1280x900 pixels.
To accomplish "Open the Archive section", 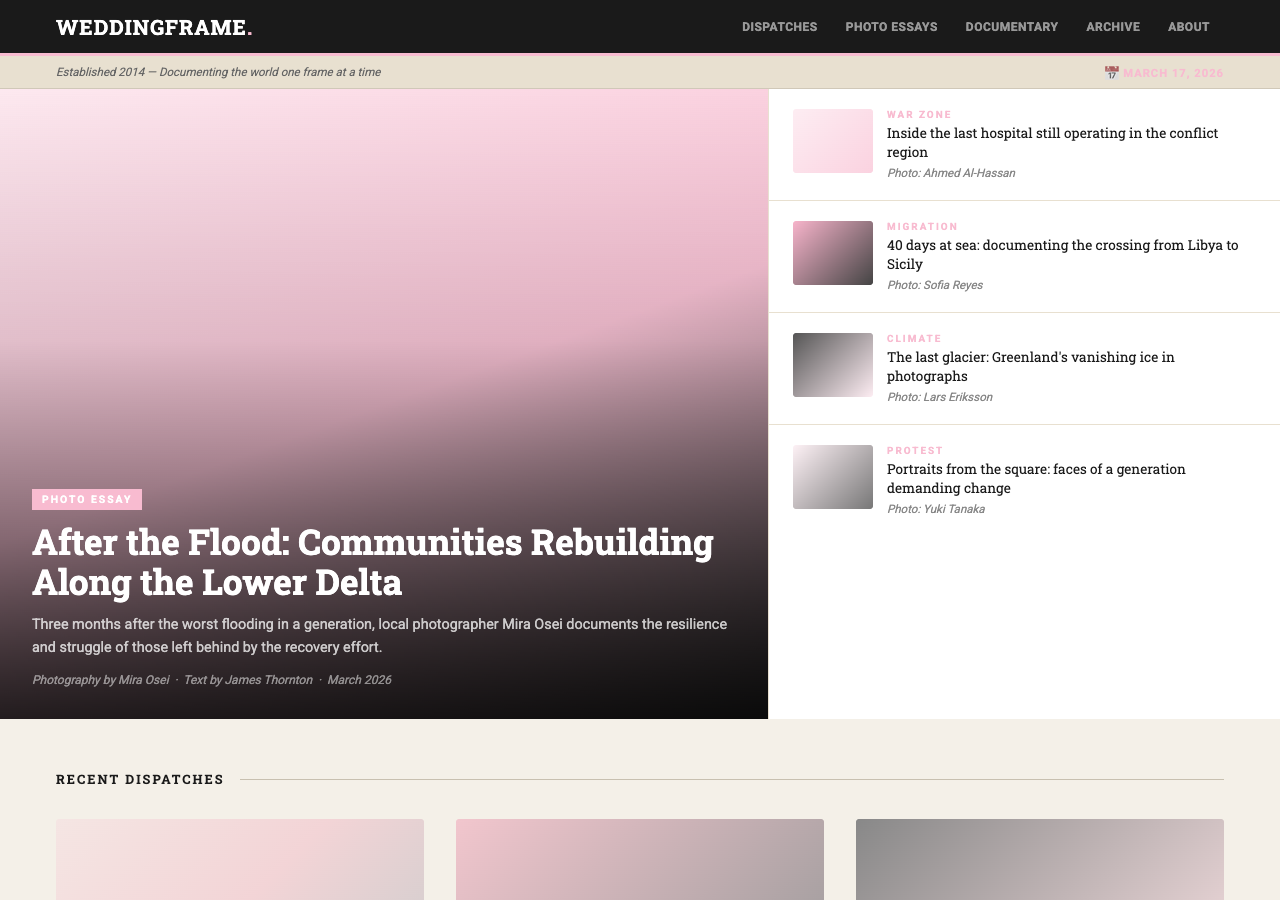I will click(x=1112, y=27).
